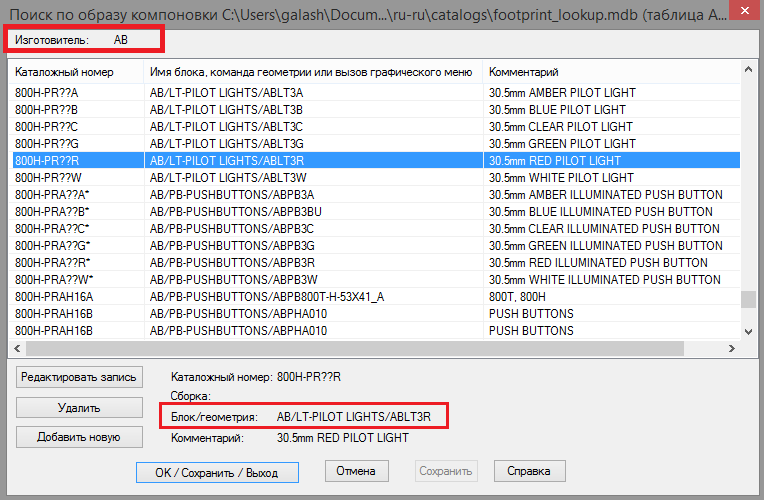Image resolution: width=764 pixels, height=500 pixels.
Task: Confirm with OK / Сохранить / Выход
Action: 217,473
